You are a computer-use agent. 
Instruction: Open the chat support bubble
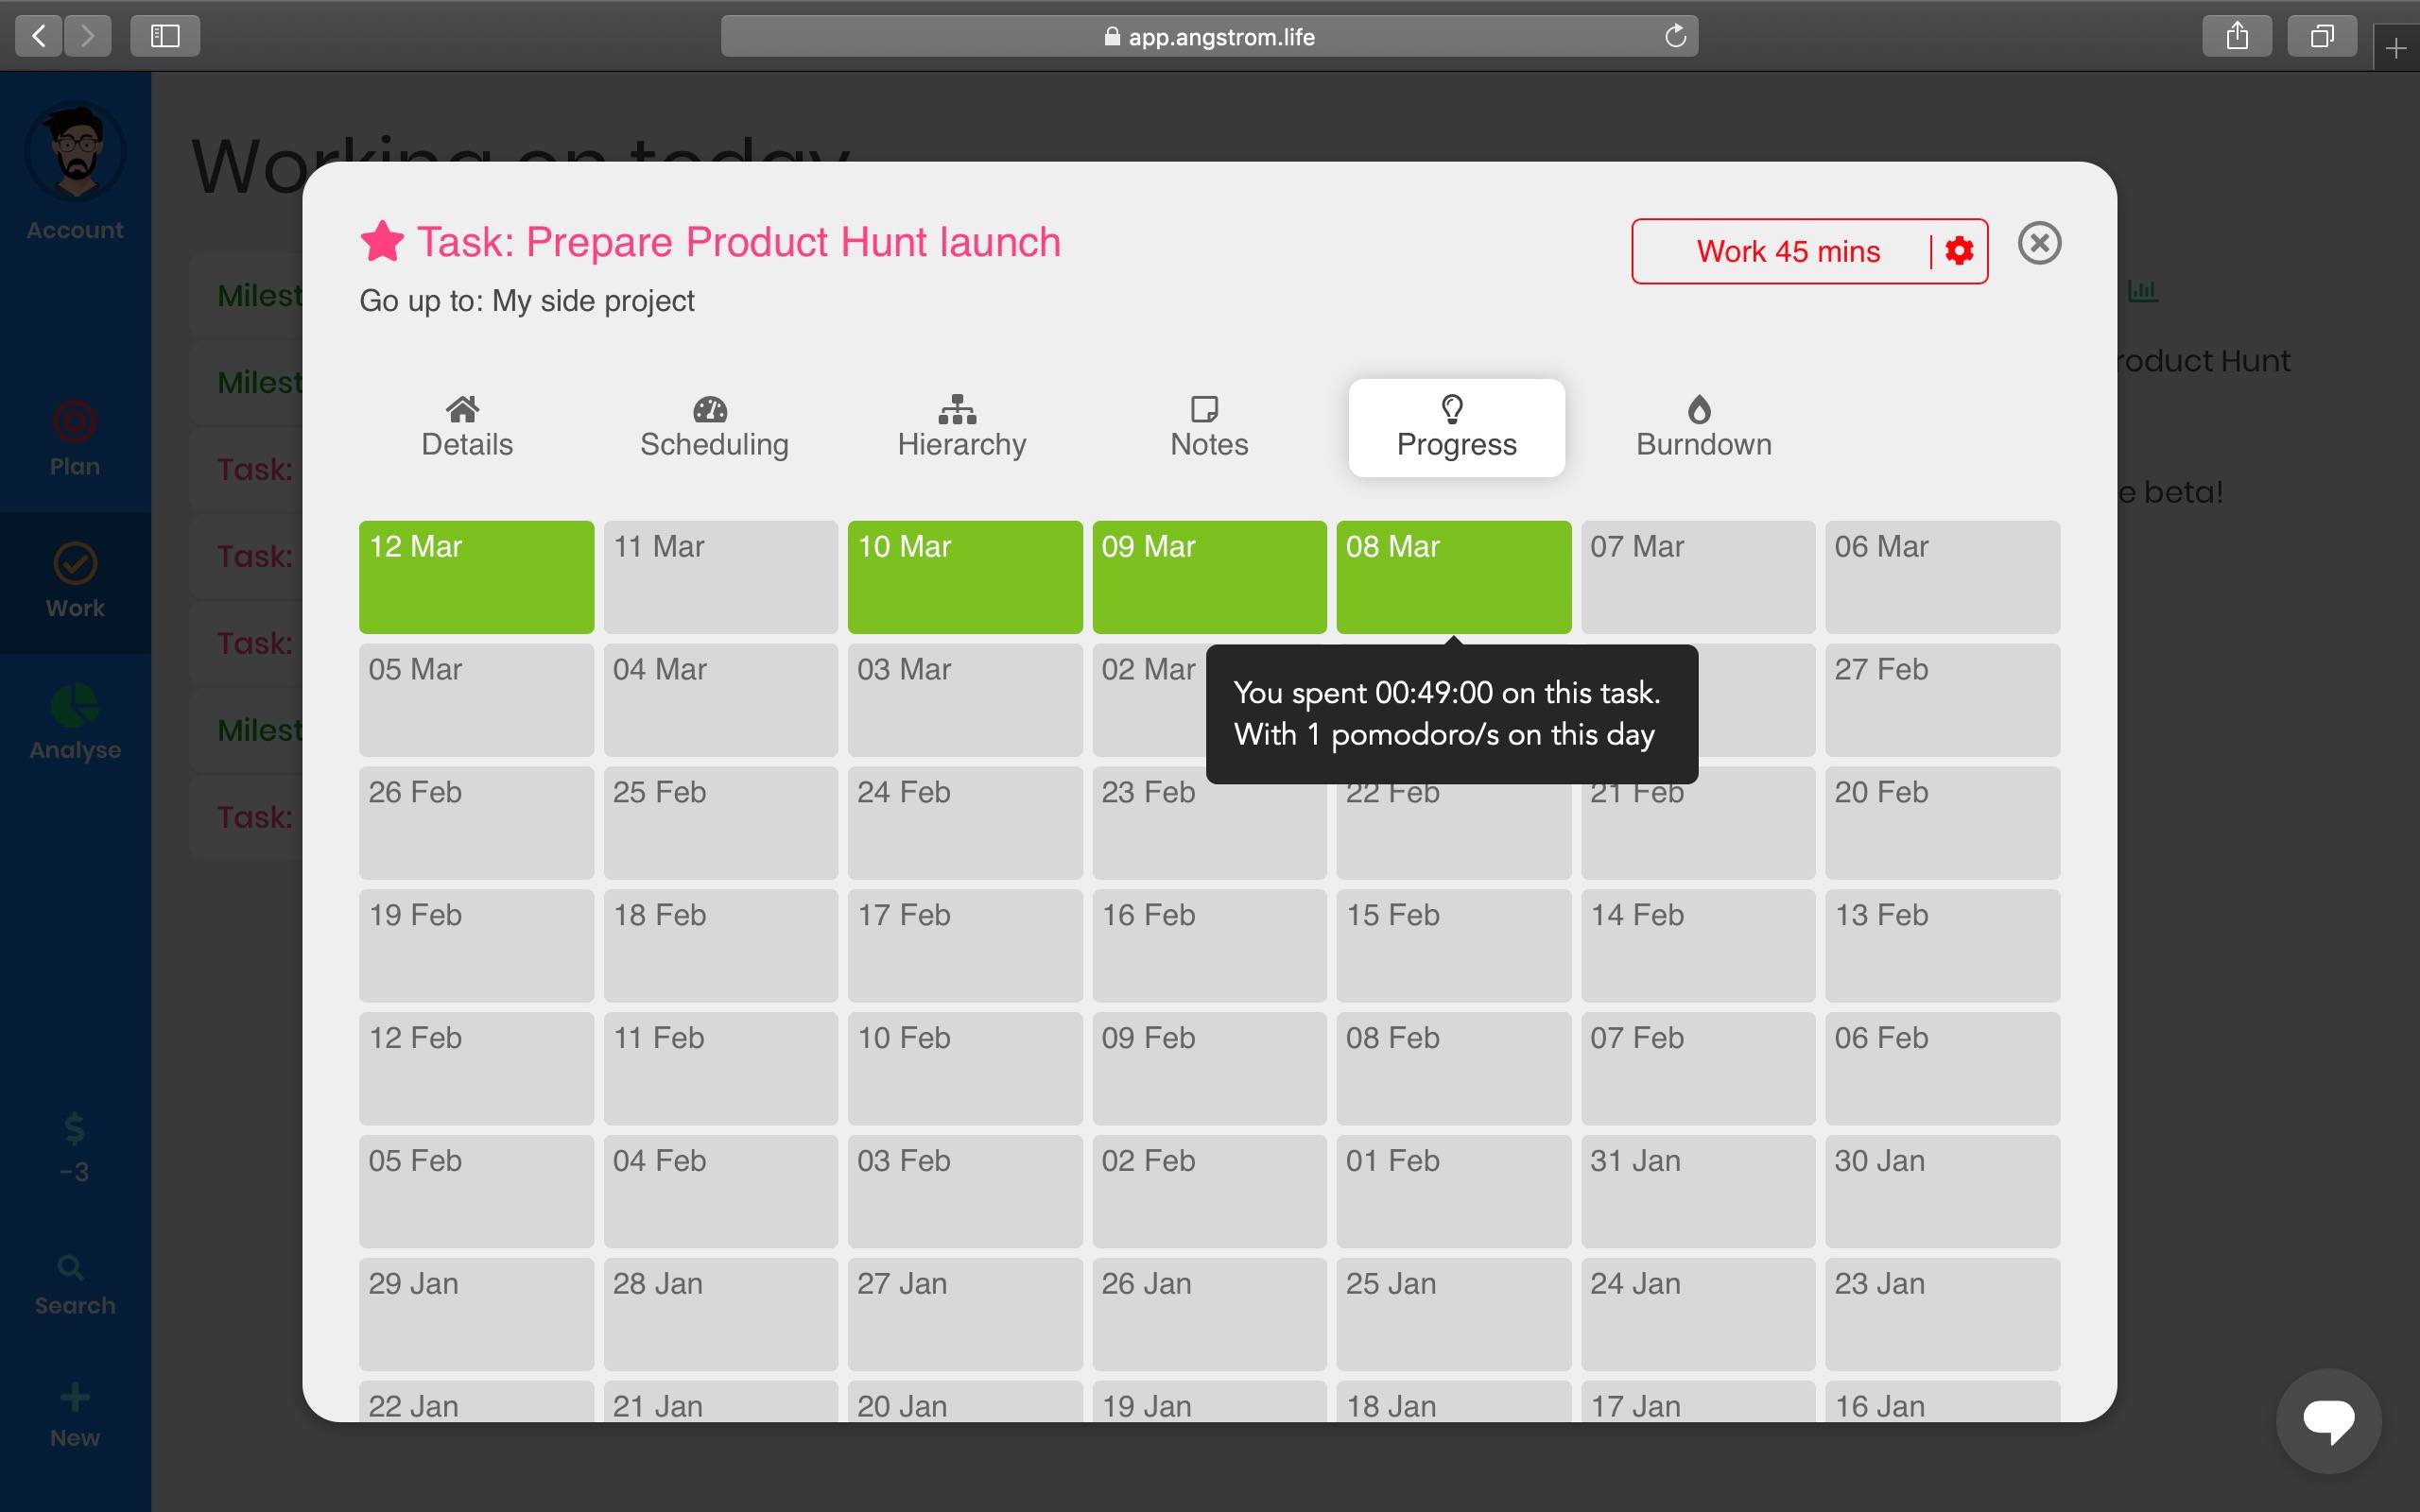(x=2328, y=1419)
